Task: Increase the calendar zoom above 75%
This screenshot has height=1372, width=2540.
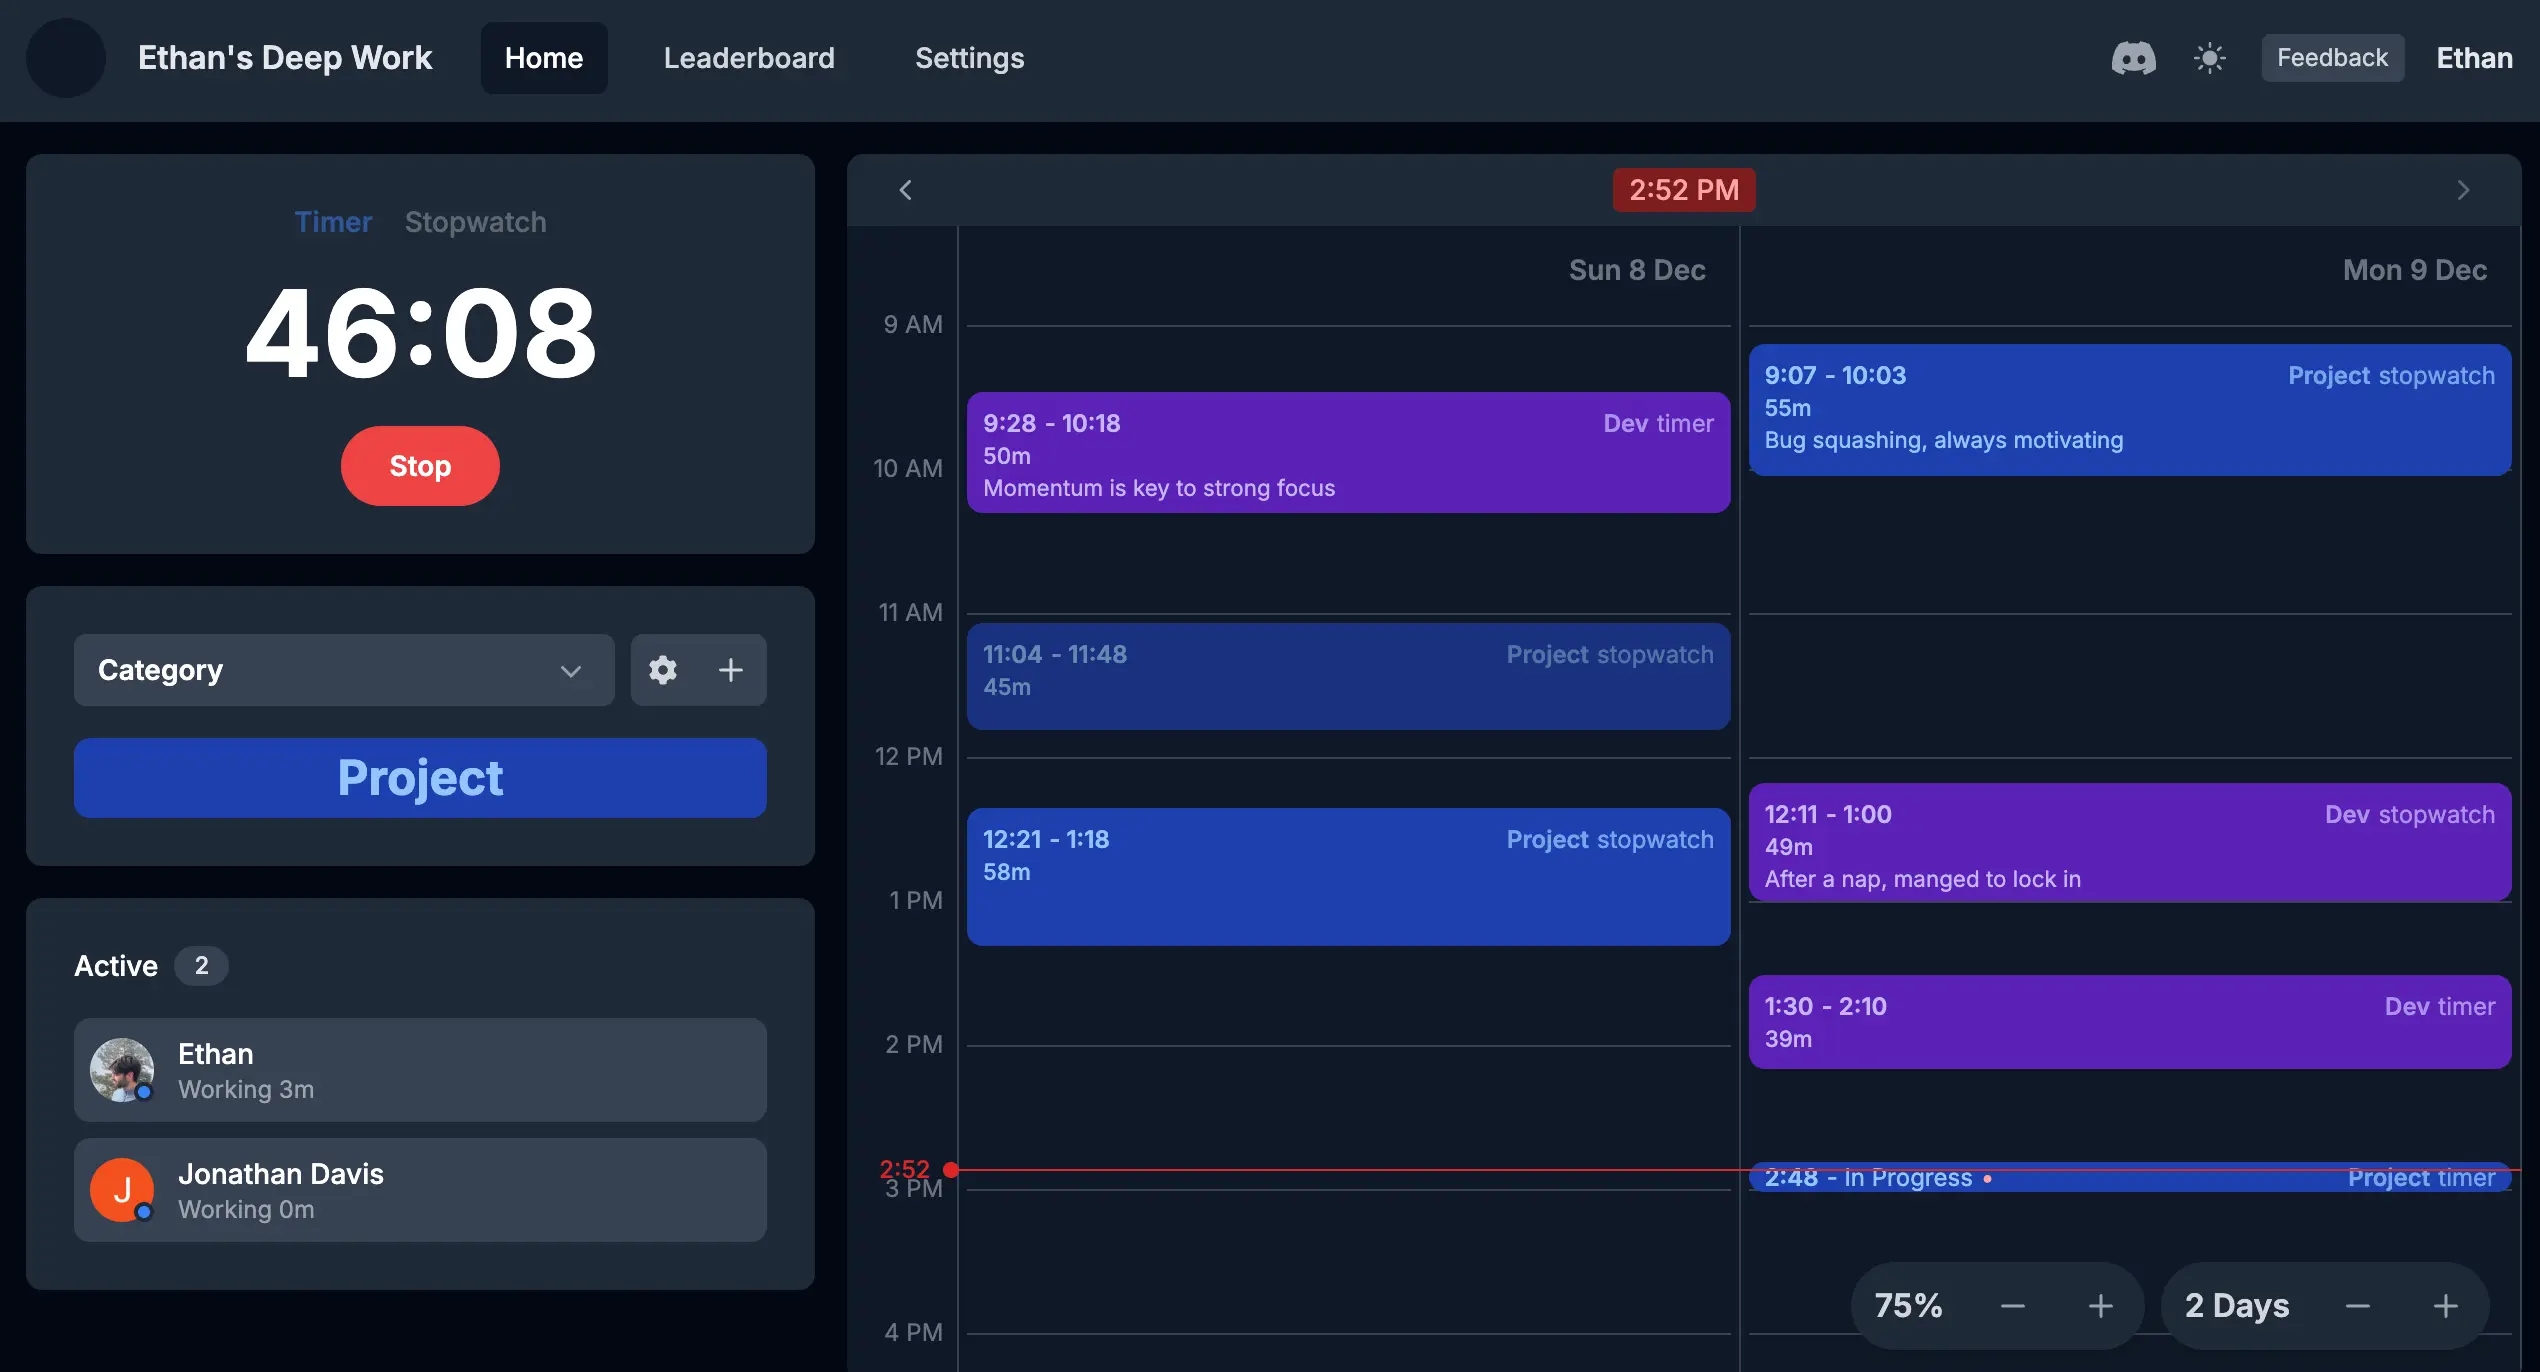Action: pyautogui.click(x=2101, y=1306)
